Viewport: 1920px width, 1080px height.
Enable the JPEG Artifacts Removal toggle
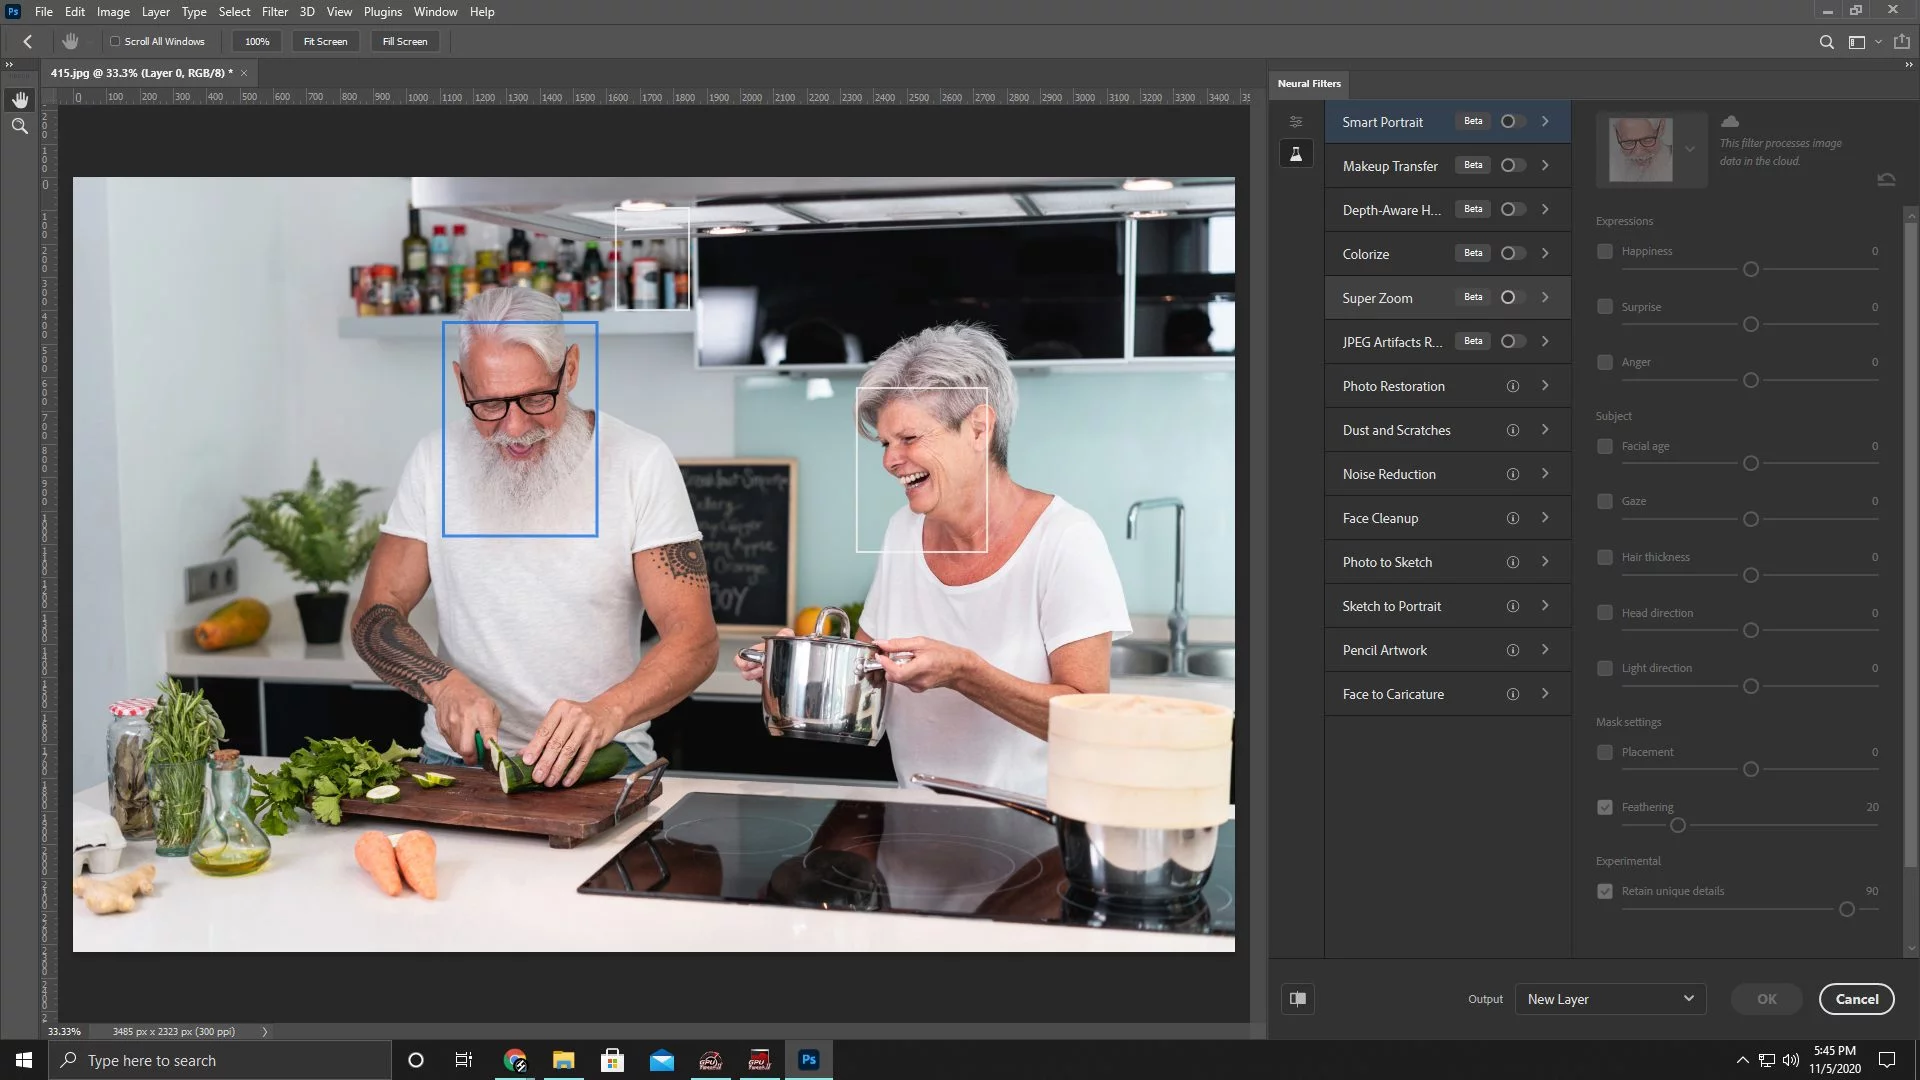(x=1513, y=341)
